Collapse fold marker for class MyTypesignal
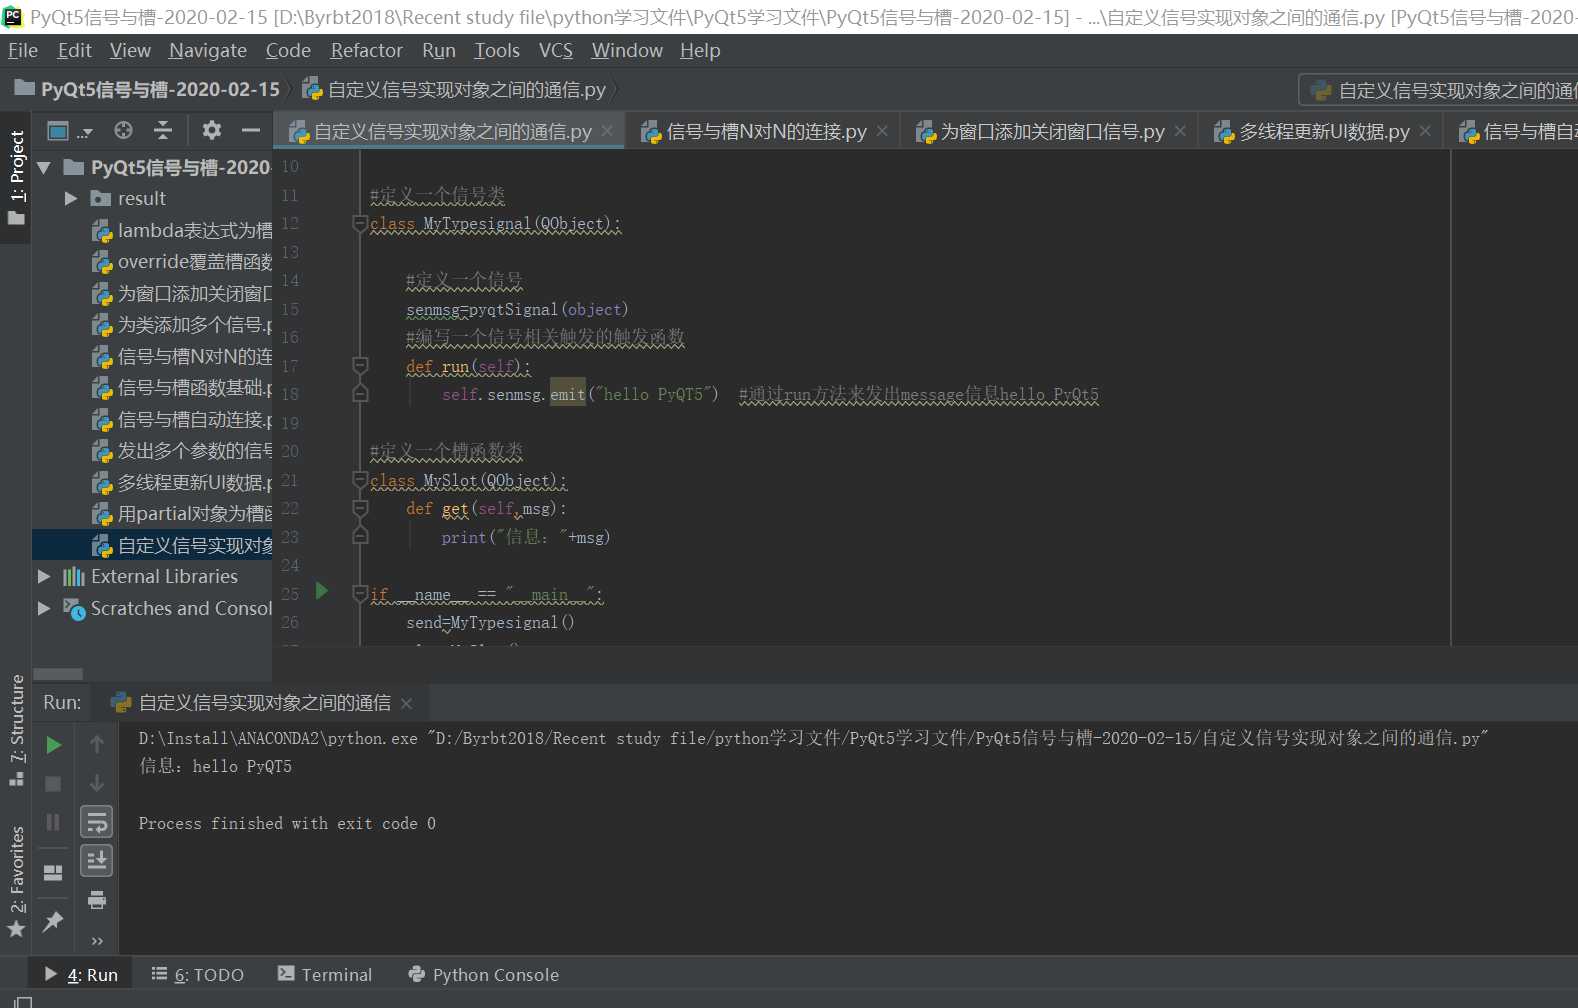The width and height of the screenshot is (1578, 1008). pos(360,224)
